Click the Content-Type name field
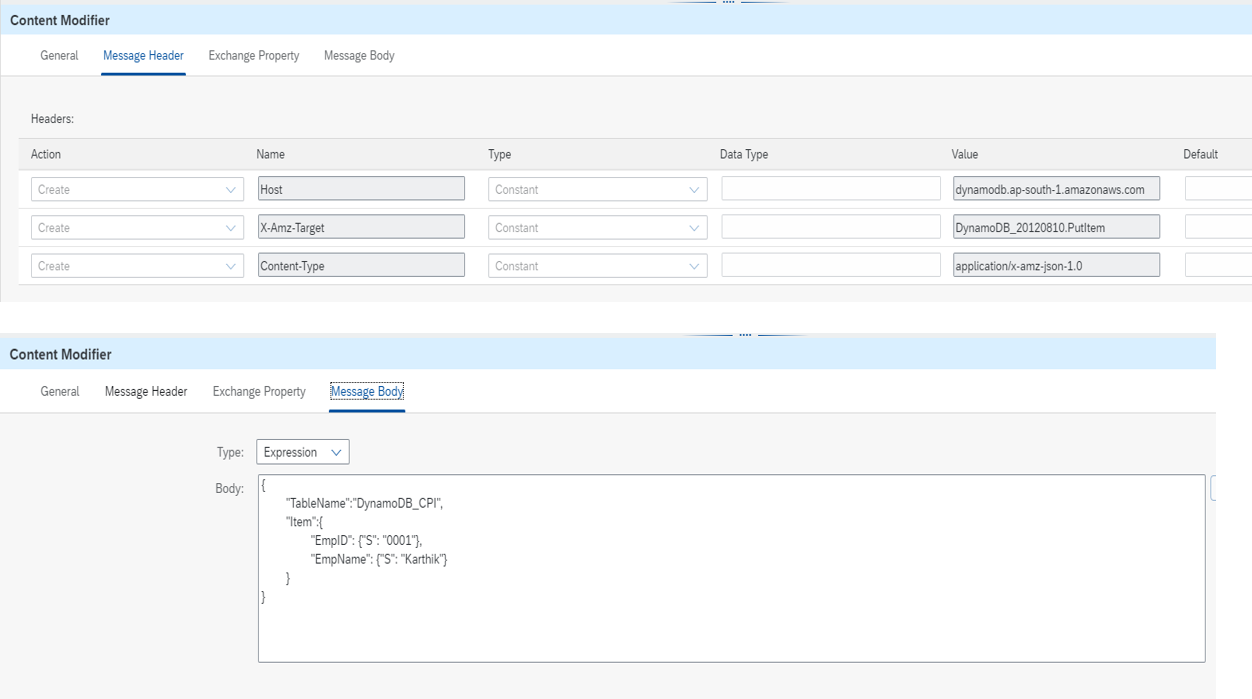1252x699 pixels. (x=361, y=266)
